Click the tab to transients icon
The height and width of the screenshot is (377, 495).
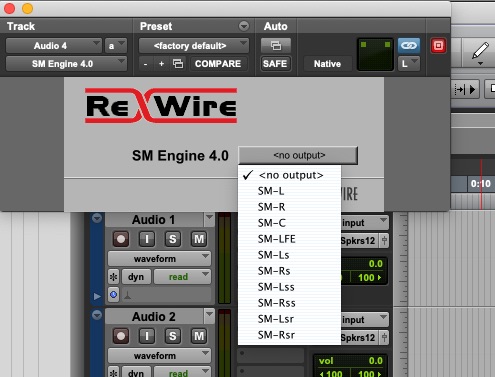point(466,89)
